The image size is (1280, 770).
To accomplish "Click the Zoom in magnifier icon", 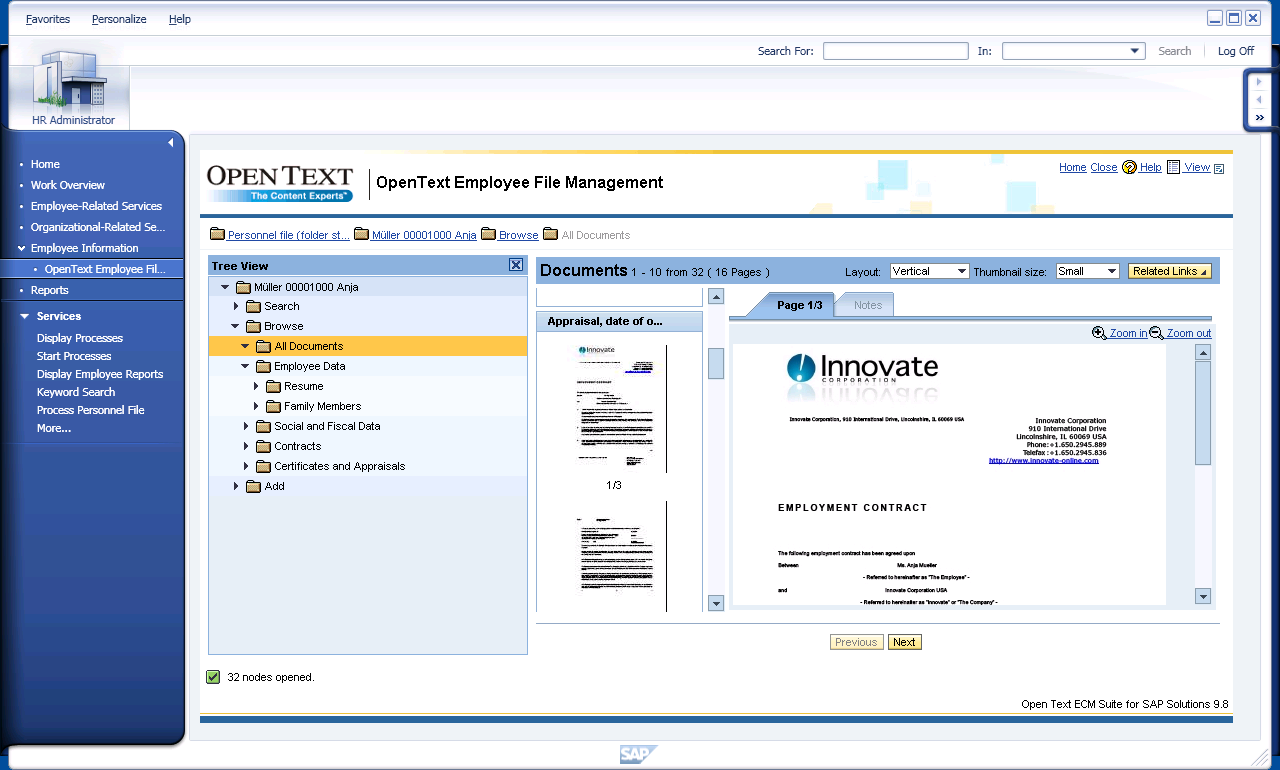I will (1099, 333).
